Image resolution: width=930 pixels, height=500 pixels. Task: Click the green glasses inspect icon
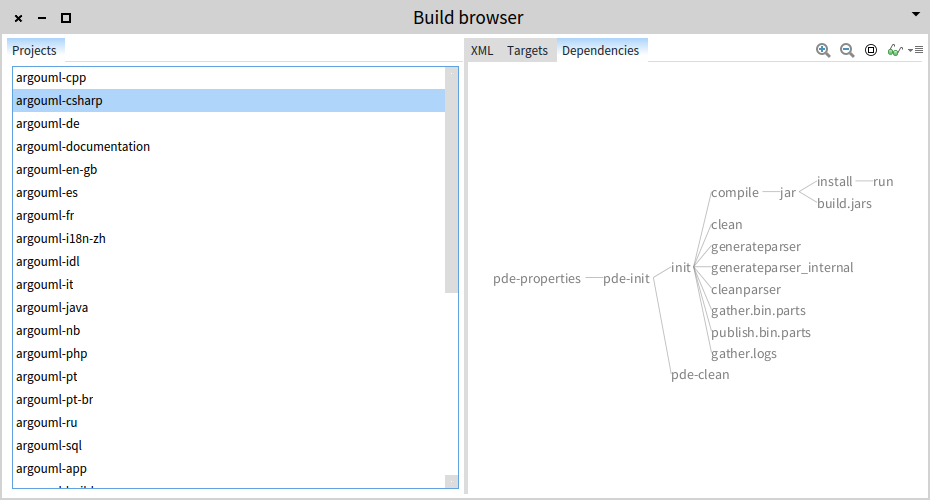[x=894, y=50]
